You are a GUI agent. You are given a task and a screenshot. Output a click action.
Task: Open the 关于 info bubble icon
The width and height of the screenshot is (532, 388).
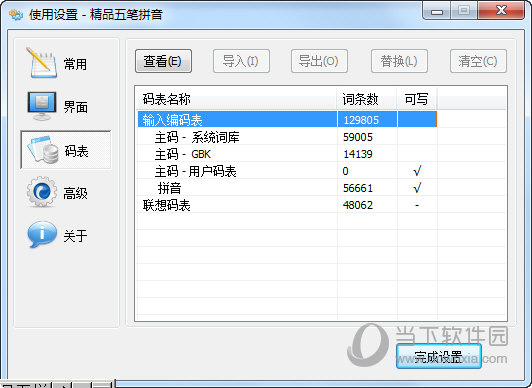point(42,234)
